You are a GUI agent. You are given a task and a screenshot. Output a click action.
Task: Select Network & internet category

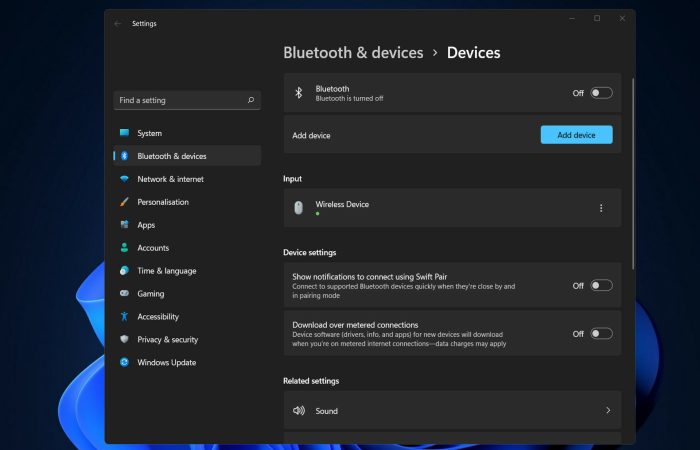pos(187,179)
